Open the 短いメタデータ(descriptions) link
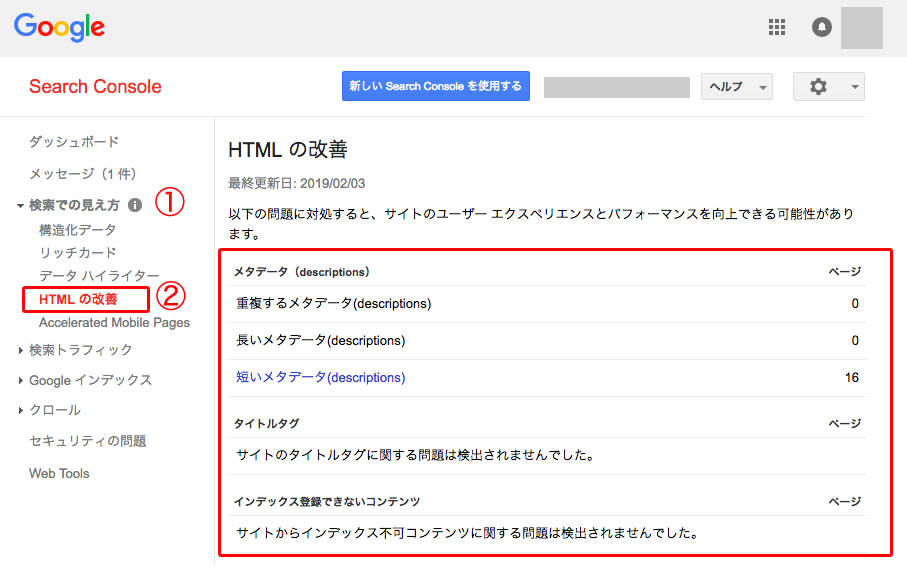The width and height of the screenshot is (907, 575). click(320, 377)
